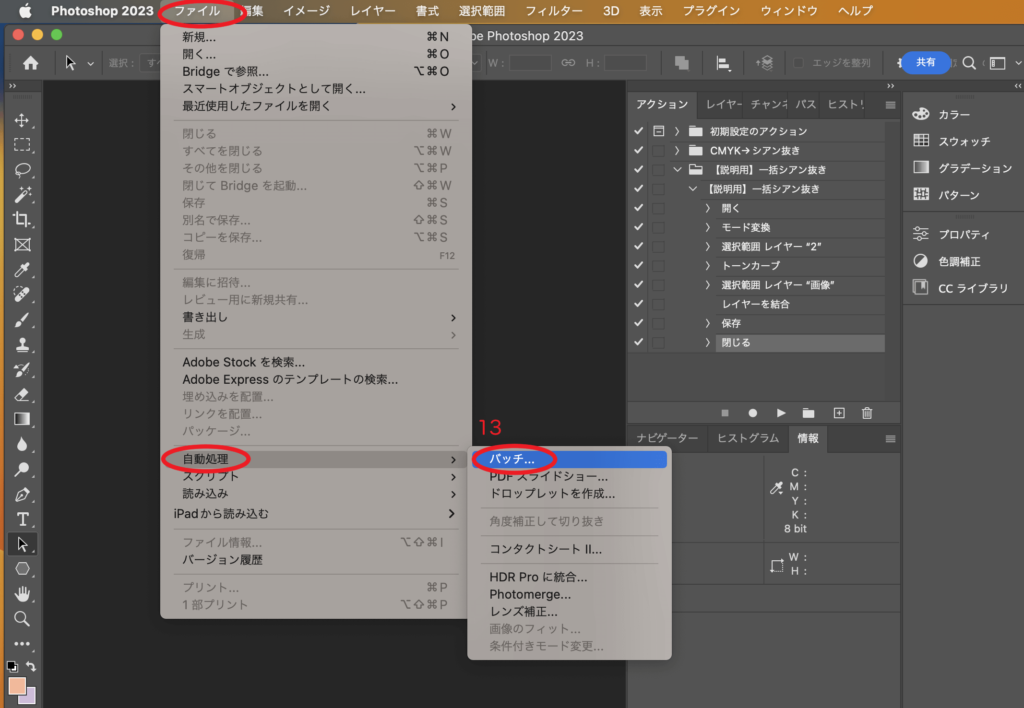Click Begin recording button in Actions panel
1024x708 pixels.
click(x=752, y=413)
